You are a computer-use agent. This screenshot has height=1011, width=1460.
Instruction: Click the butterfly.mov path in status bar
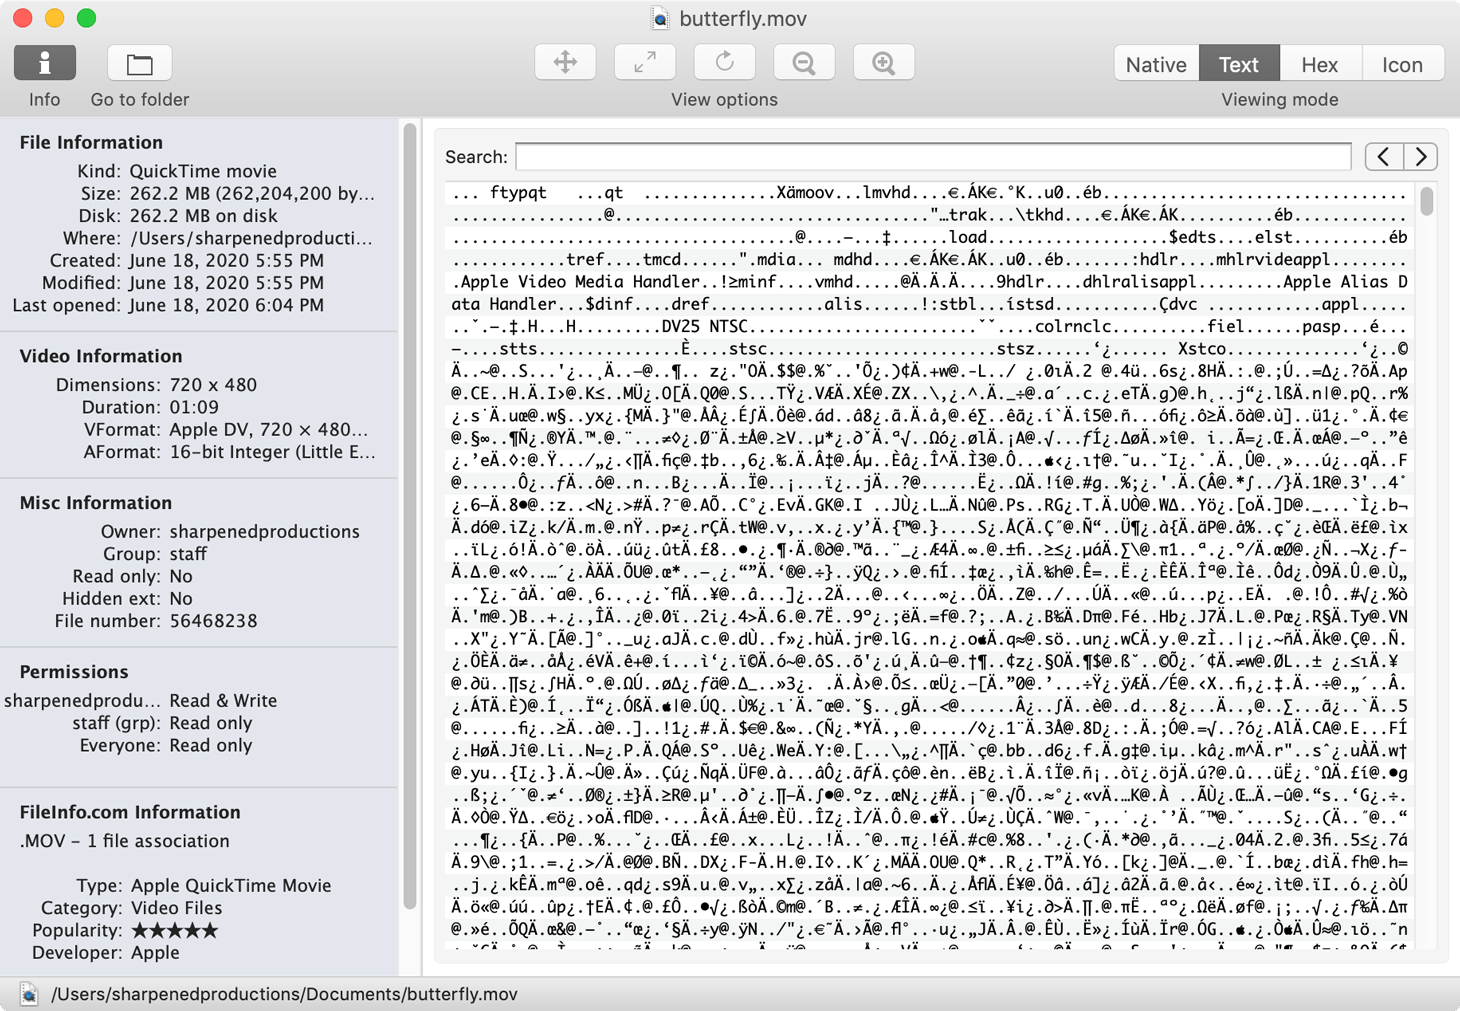click(x=283, y=994)
